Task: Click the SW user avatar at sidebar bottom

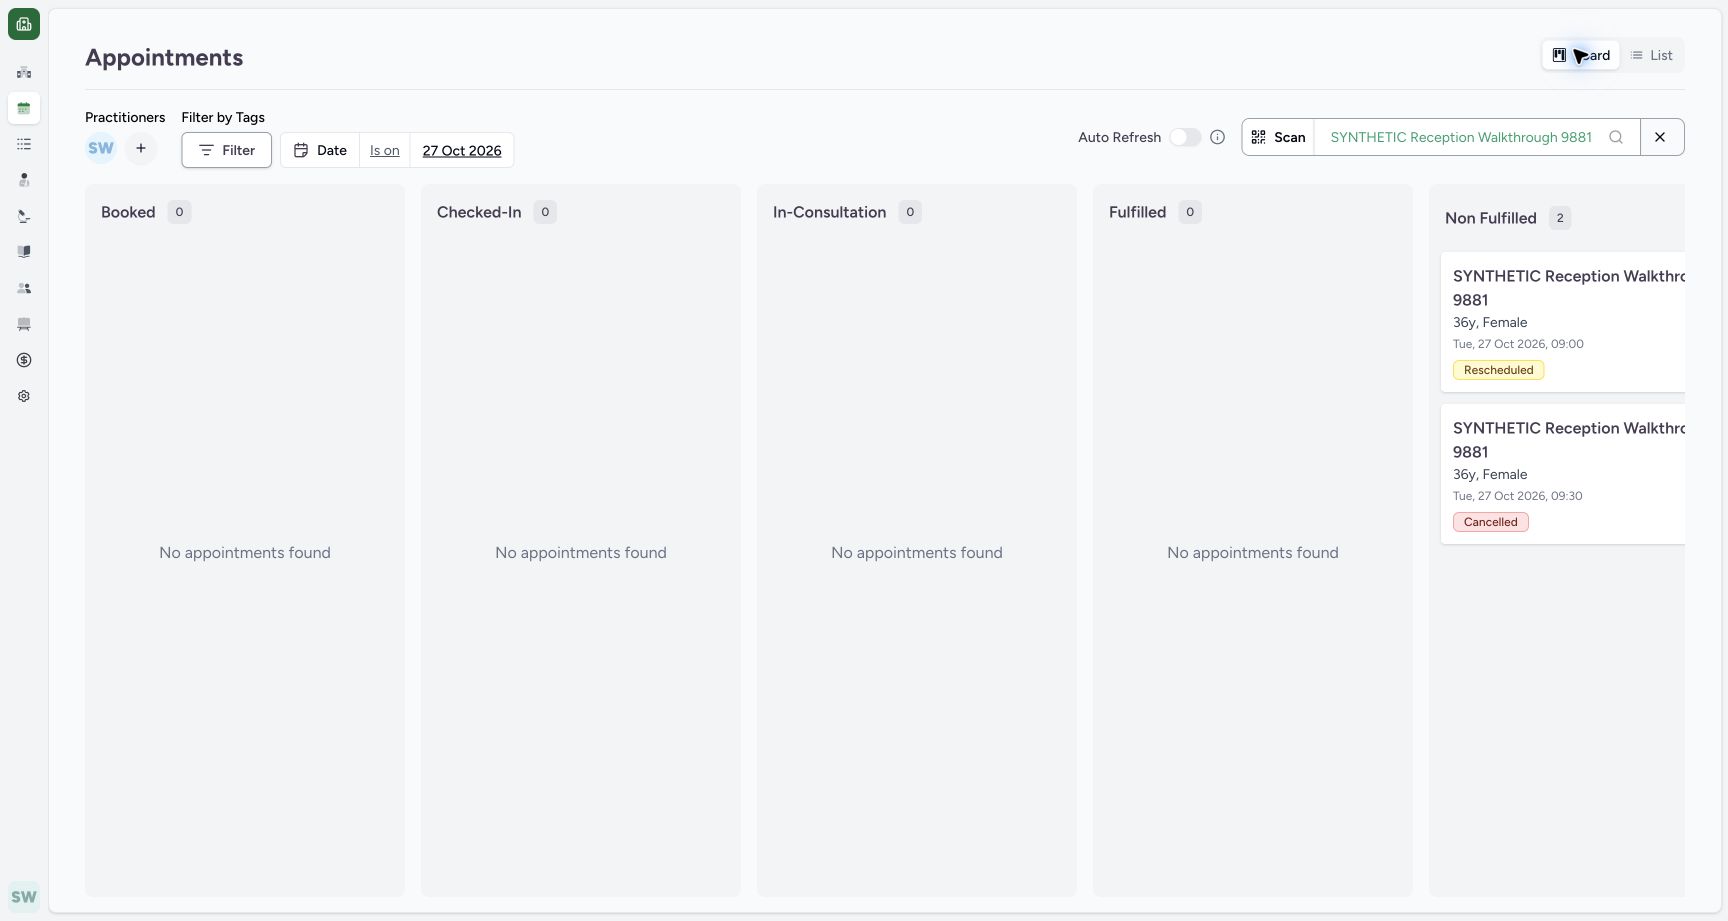Action: coord(24,897)
